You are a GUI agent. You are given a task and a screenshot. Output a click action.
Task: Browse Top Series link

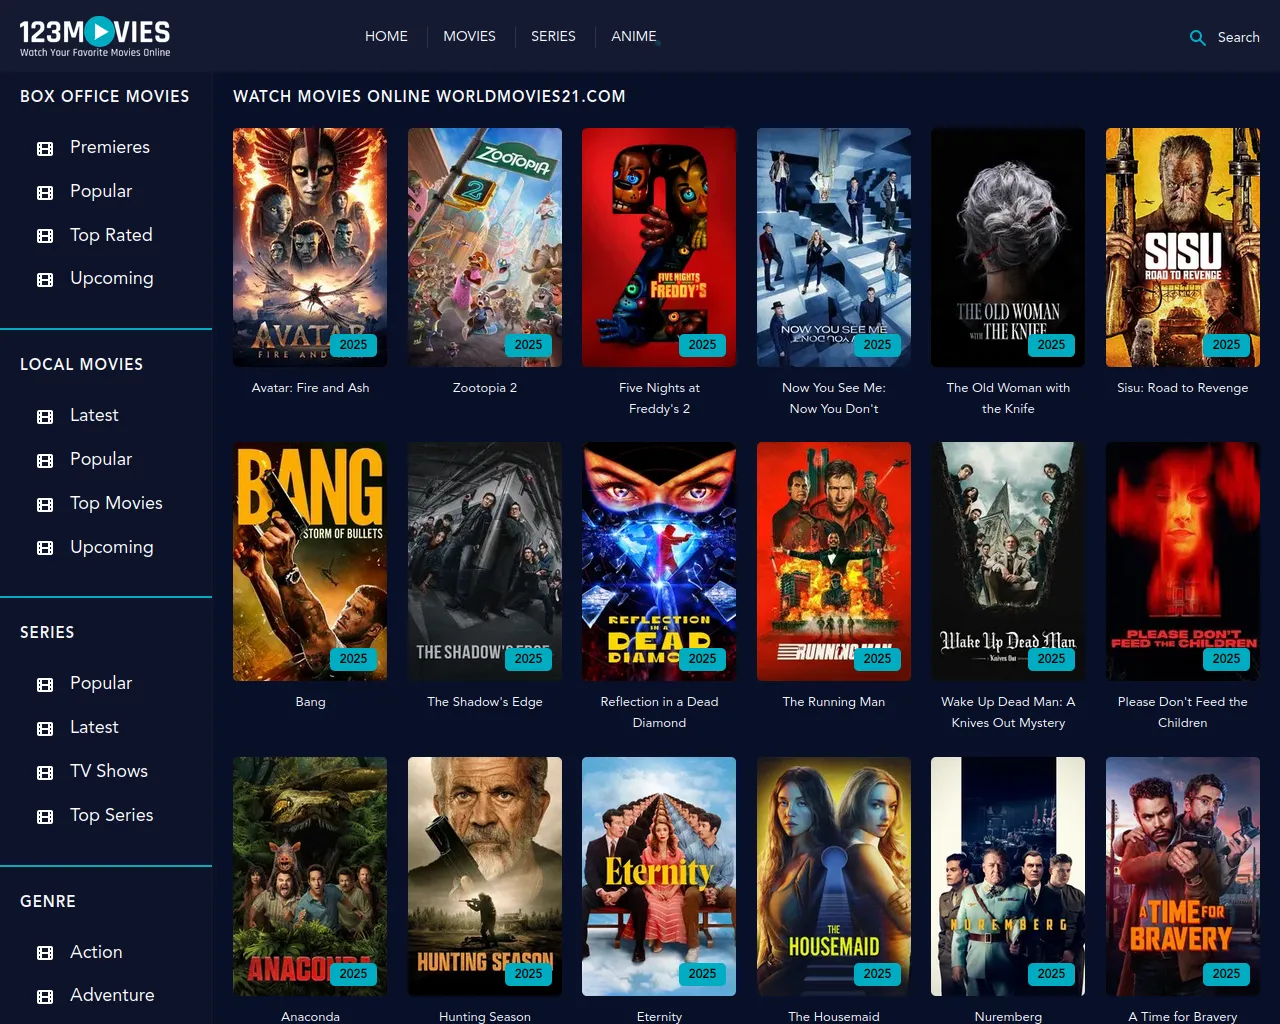point(112,815)
